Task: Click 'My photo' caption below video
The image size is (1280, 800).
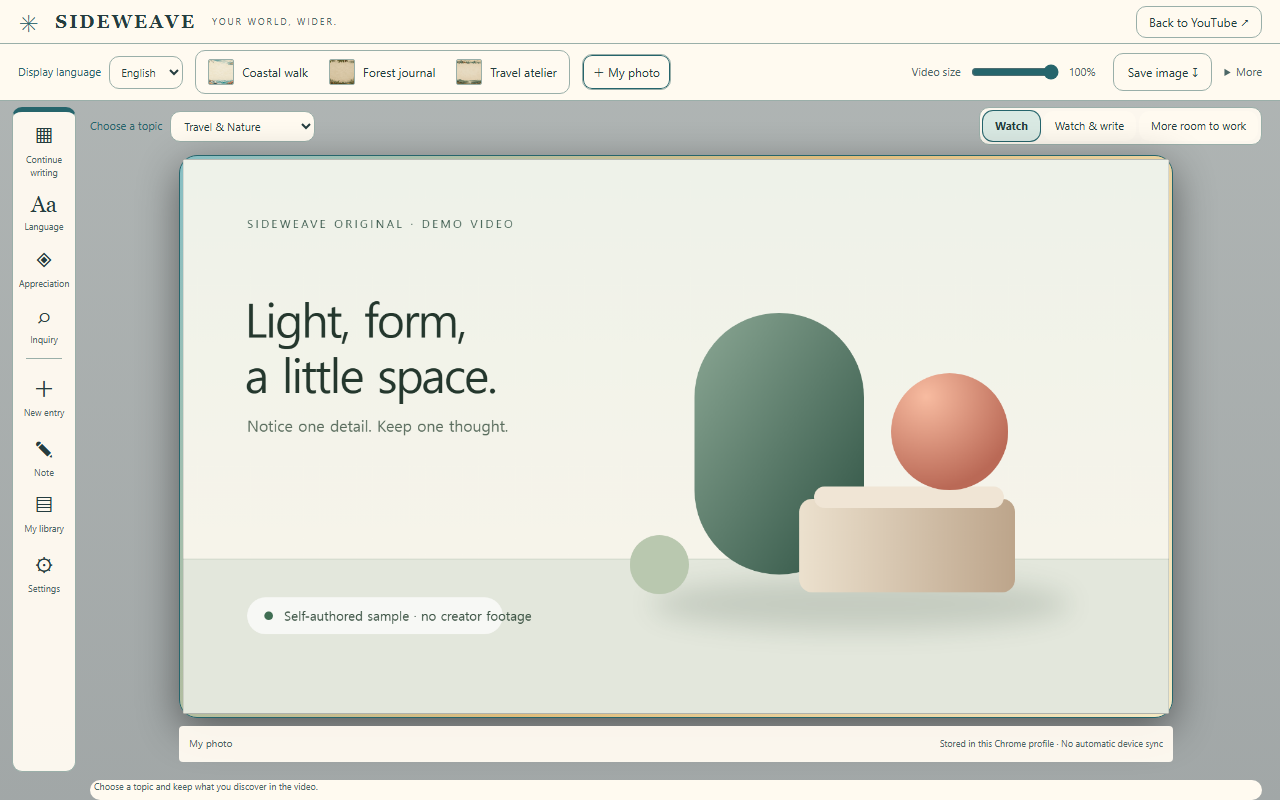Action: coord(211,744)
